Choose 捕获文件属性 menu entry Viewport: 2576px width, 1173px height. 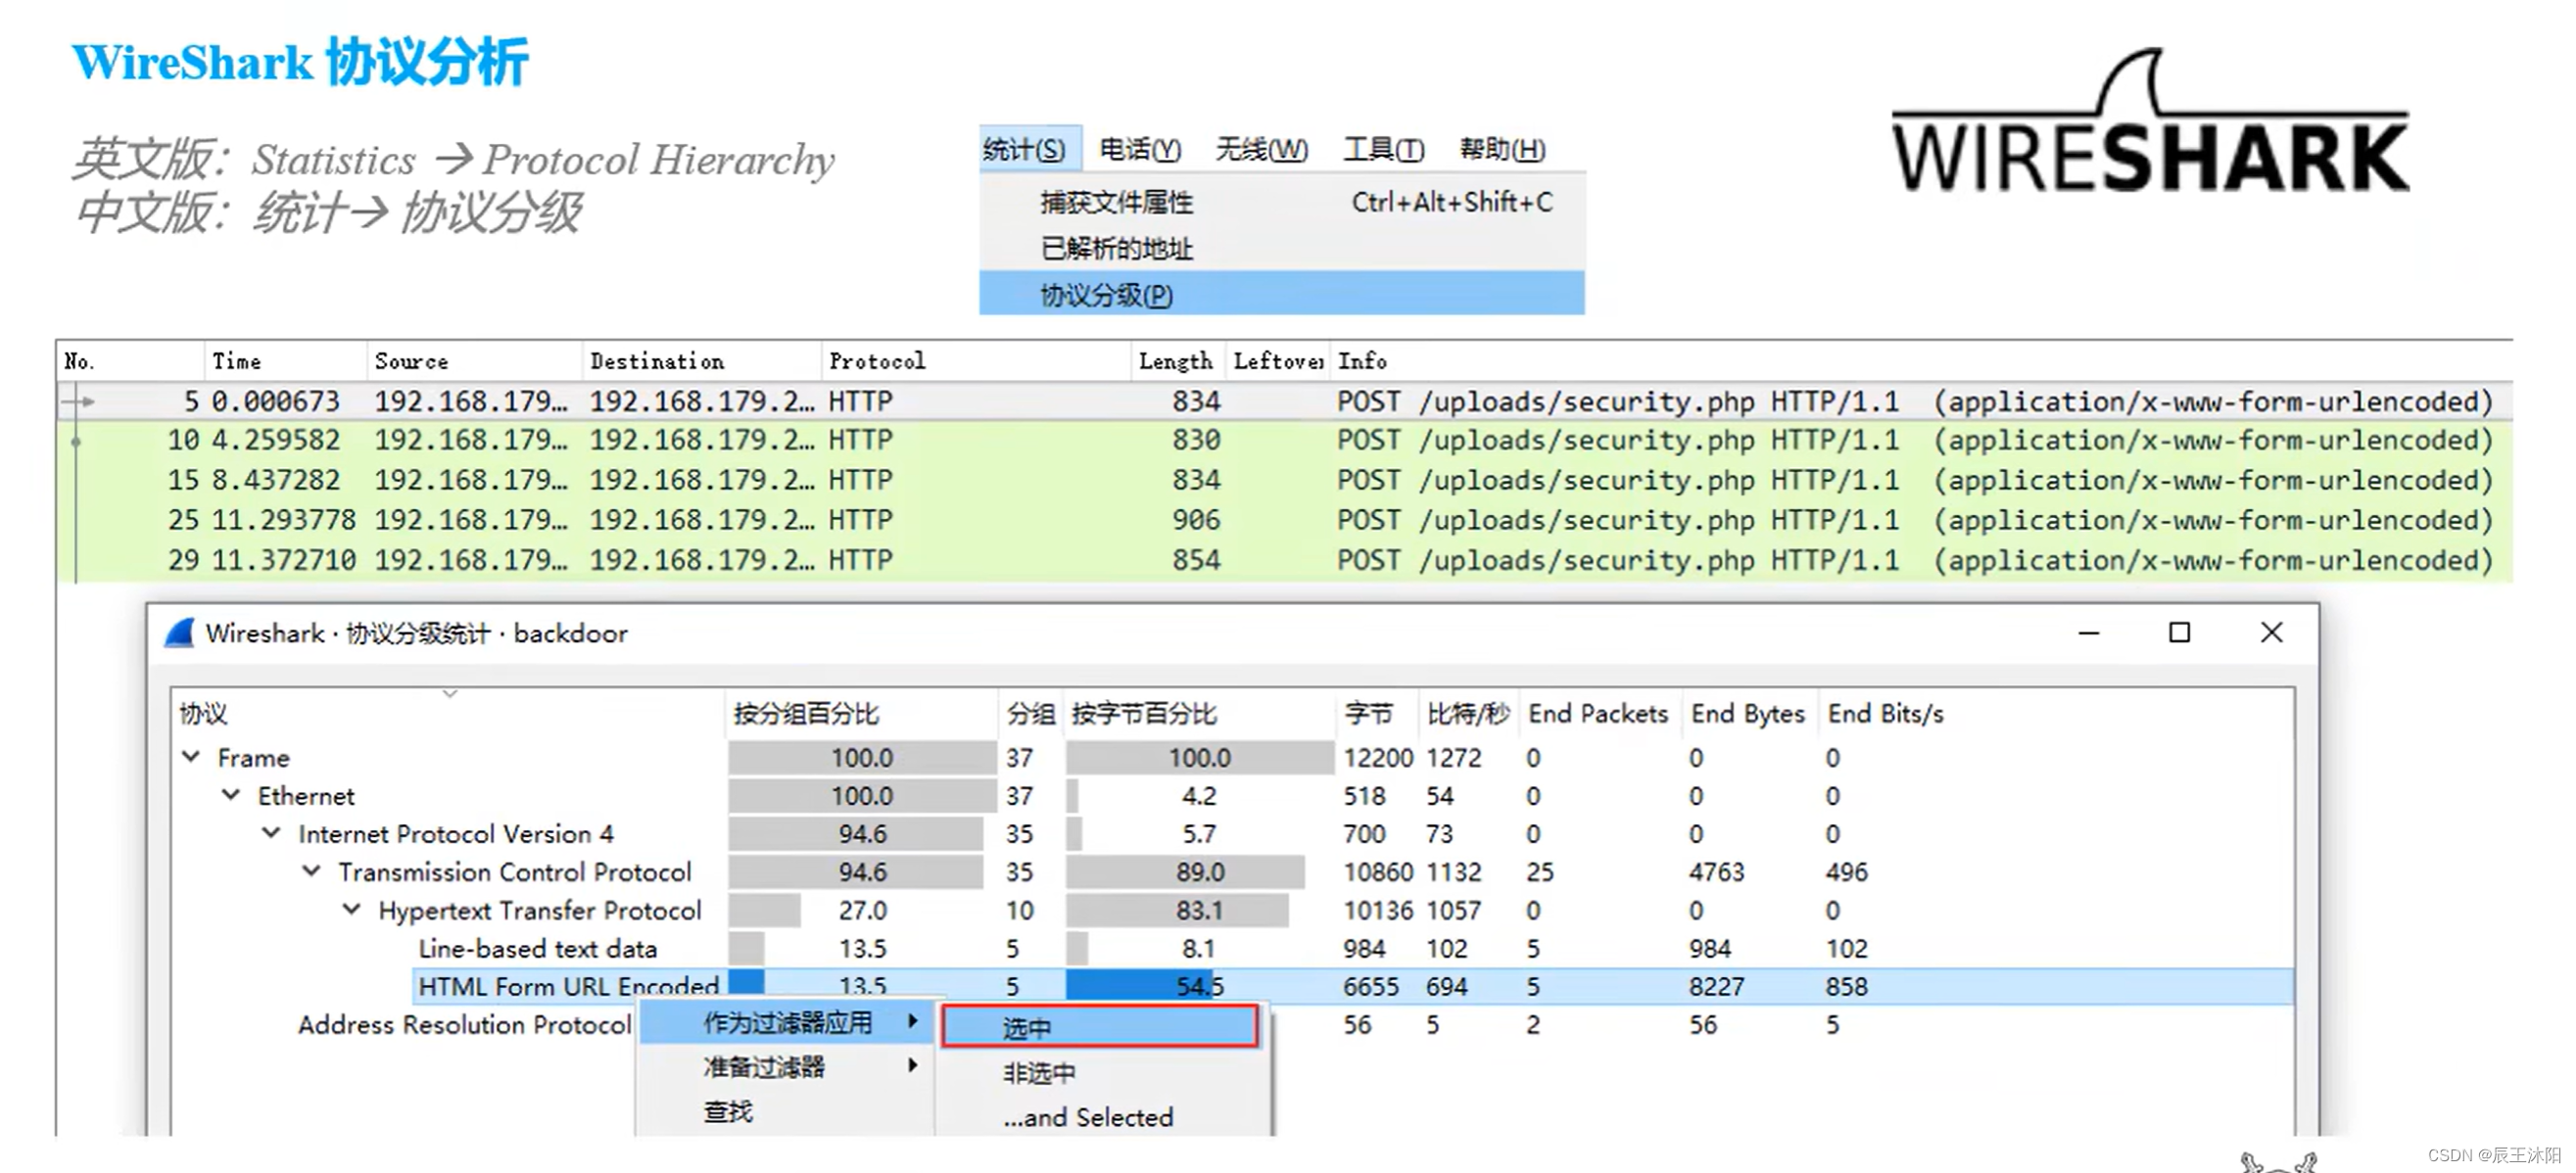pos(1282,202)
